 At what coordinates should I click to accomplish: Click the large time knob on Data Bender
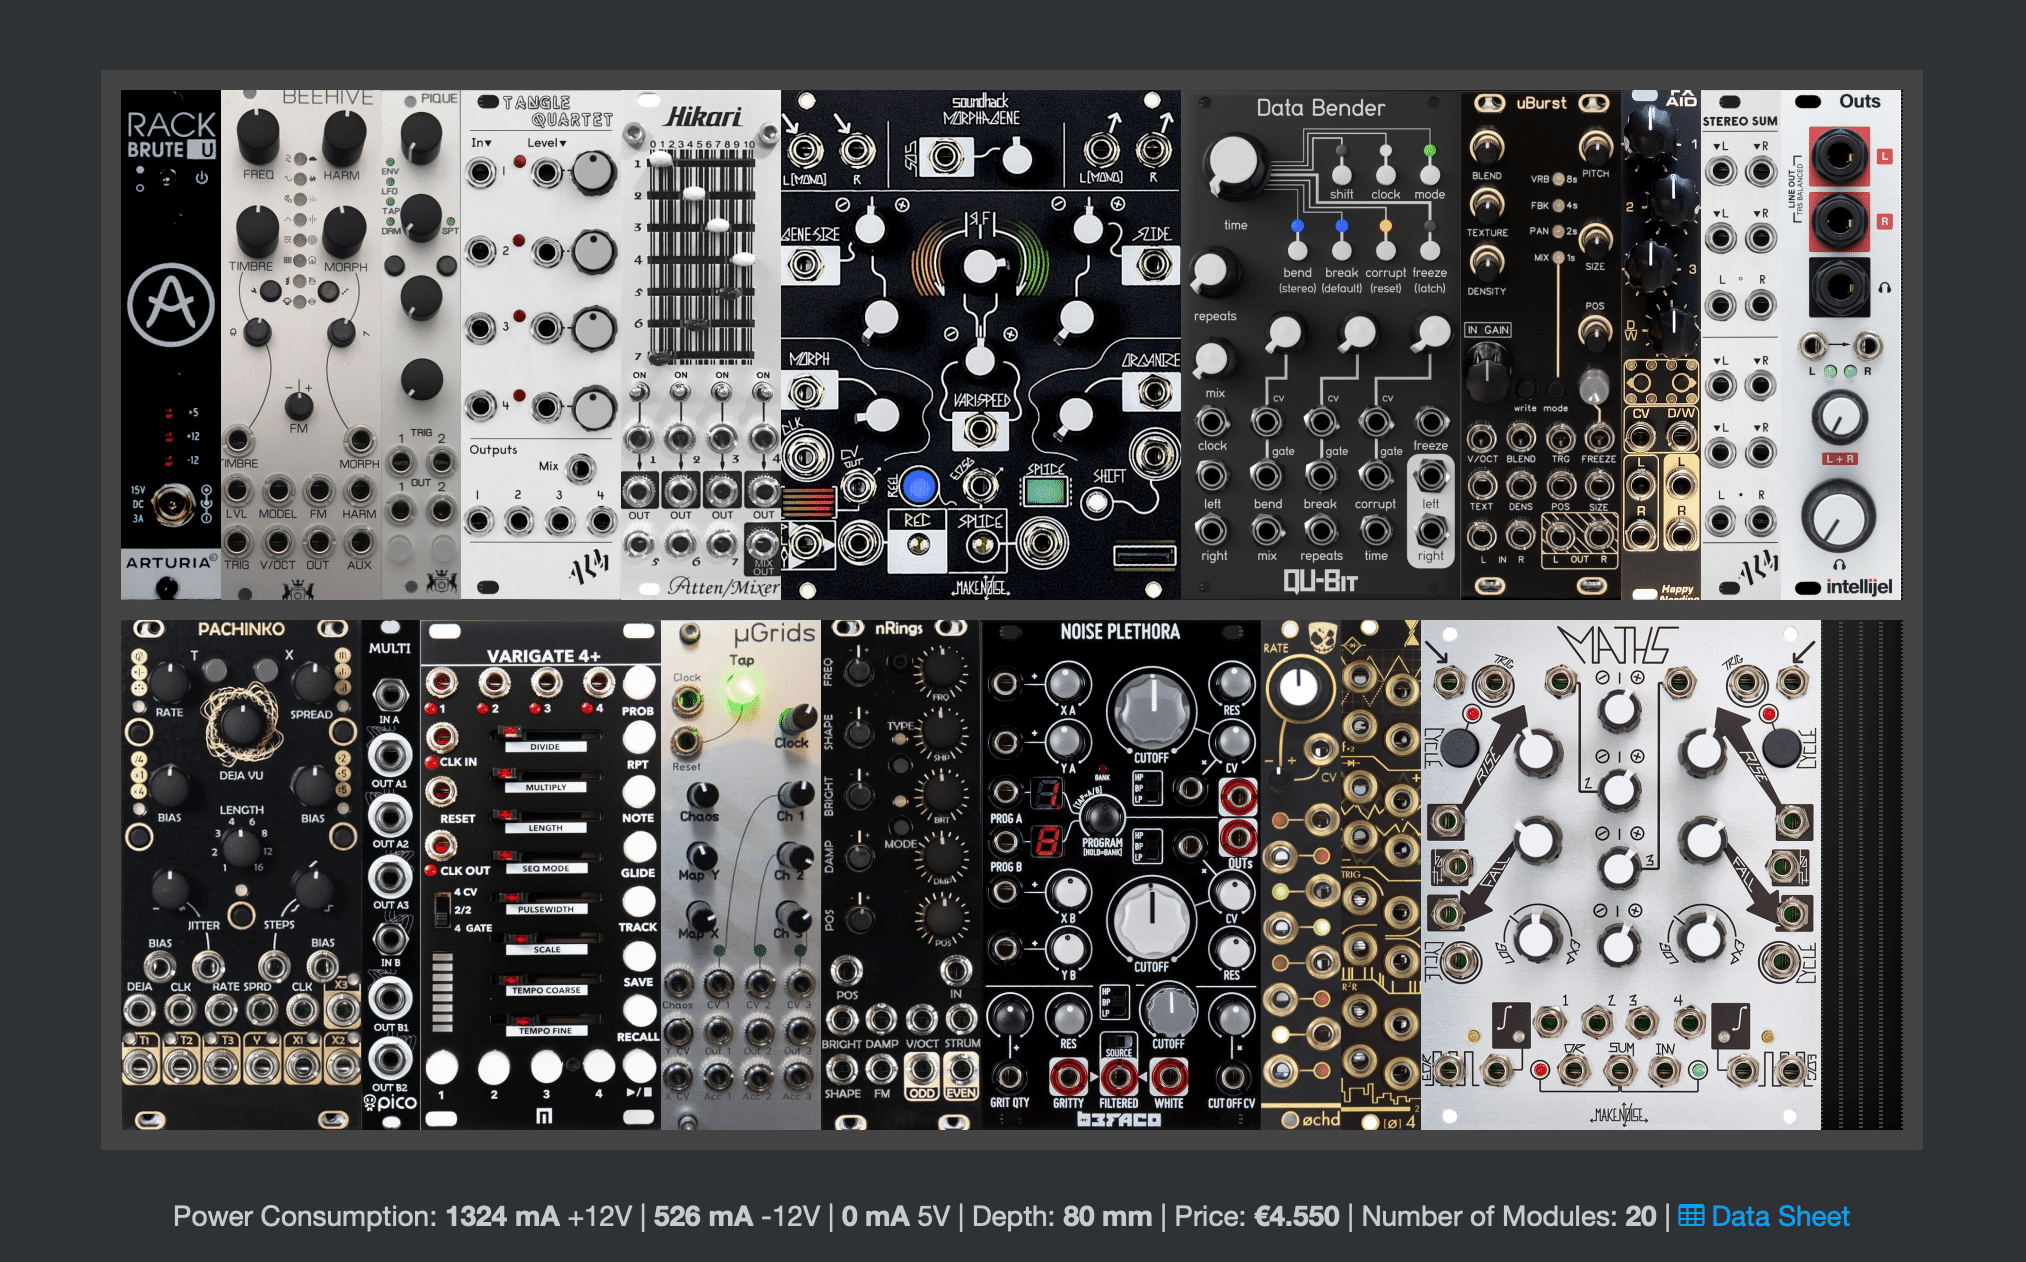pos(1234,164)
